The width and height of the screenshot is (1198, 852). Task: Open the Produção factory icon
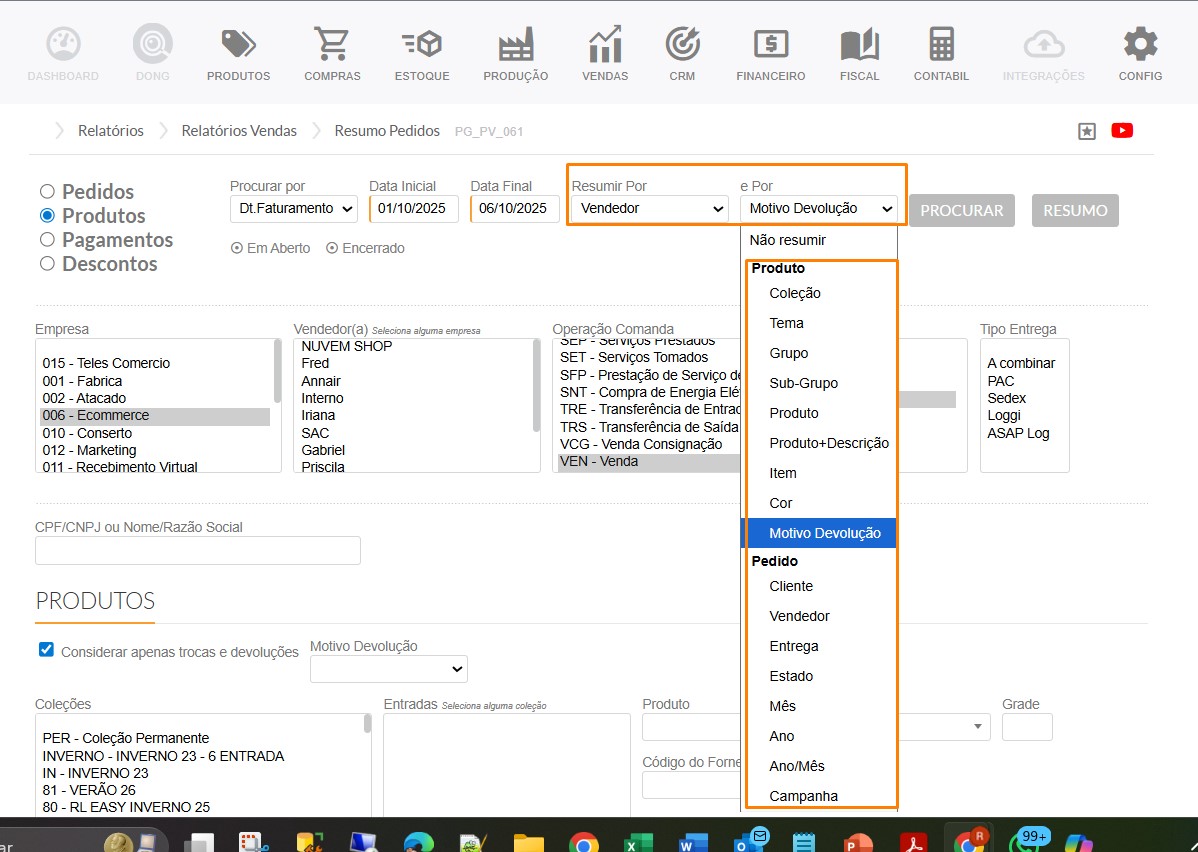click(515, 45)
